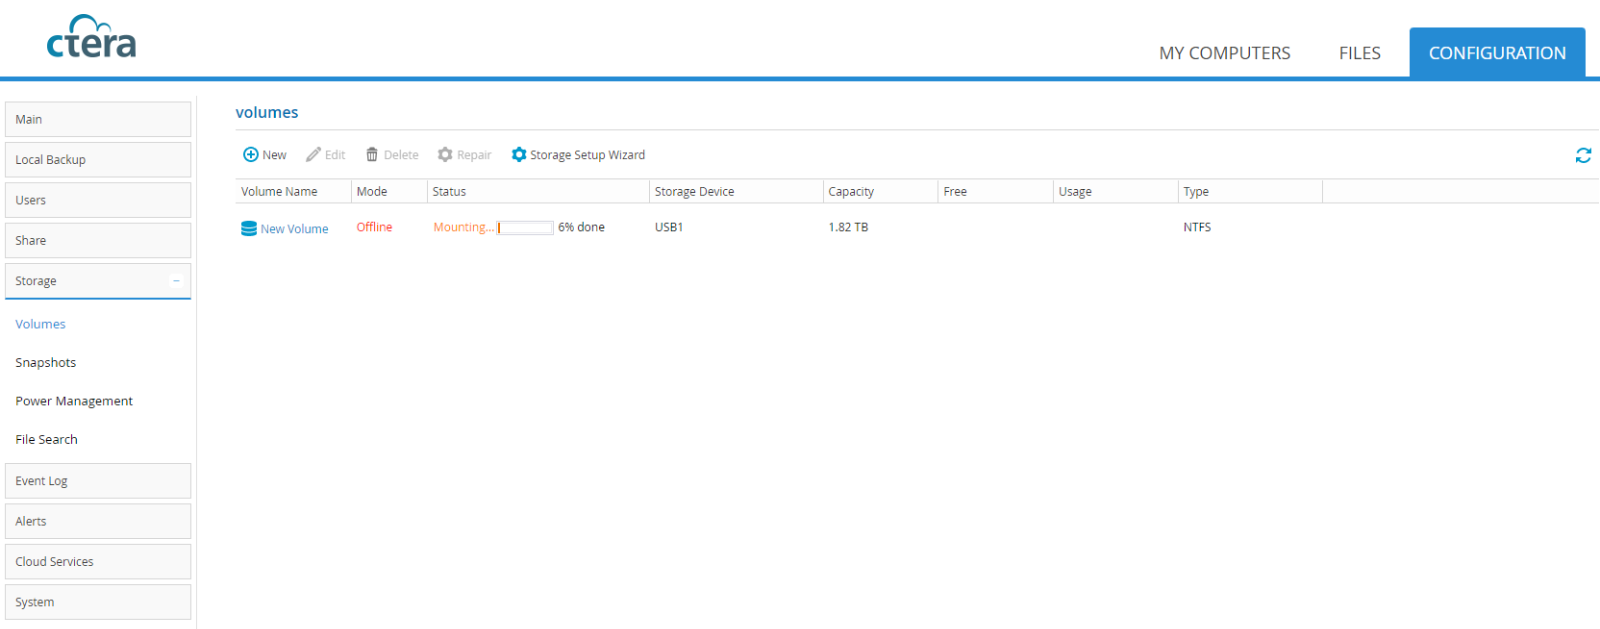Open the Local Backup section
Image resolution: width=1600 pixels, height=629 pixels.
point(98,160)
